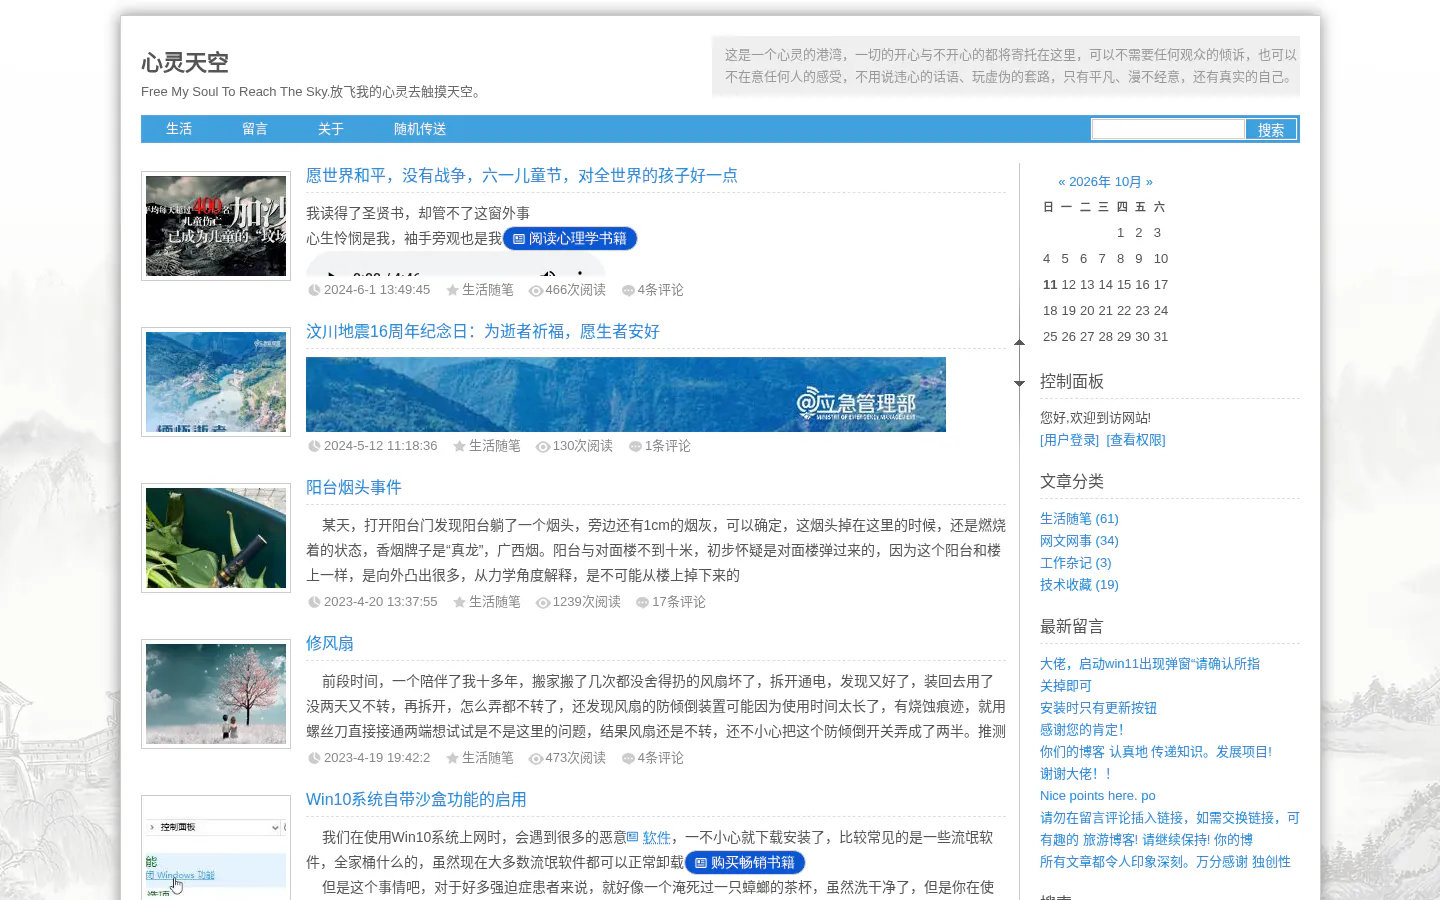This screenshot has height=900, width=1440.
Task: Open thumbnail of the Win10 sandbox post
Action: point(216,848)
